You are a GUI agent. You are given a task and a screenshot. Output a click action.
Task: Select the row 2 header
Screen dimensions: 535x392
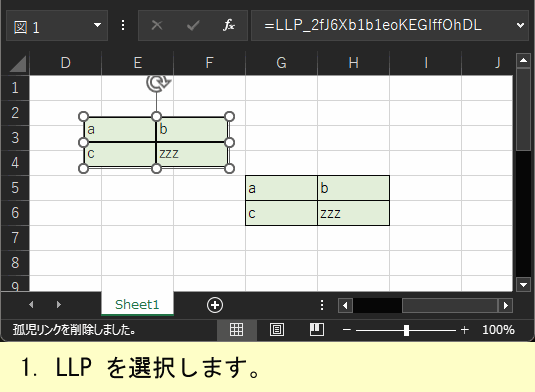click(x=15, y=113)
